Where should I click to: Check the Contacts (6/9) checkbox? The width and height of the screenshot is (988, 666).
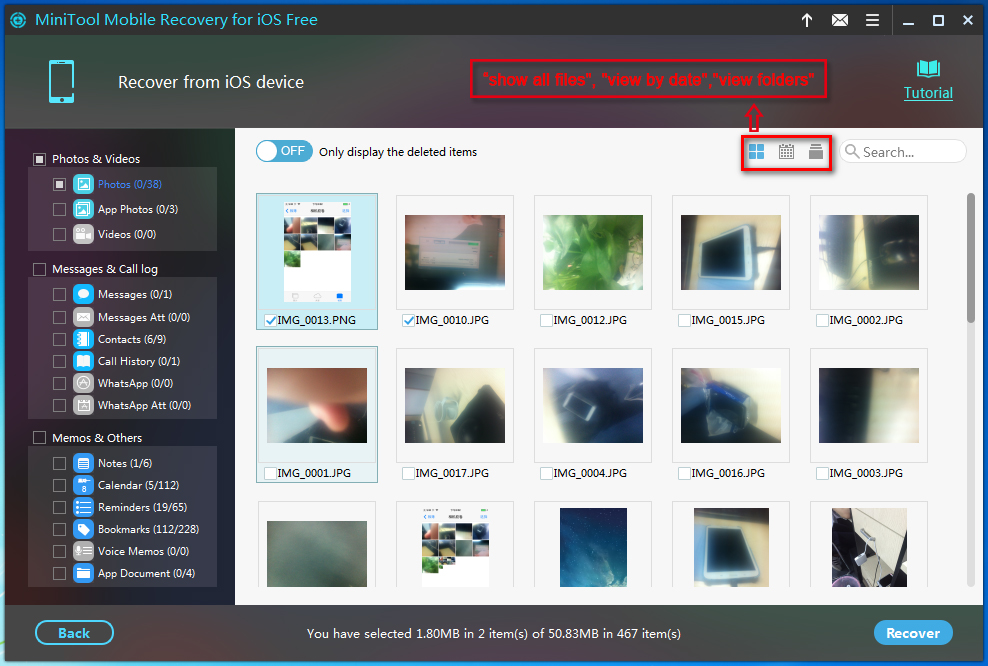pos(59,339)
